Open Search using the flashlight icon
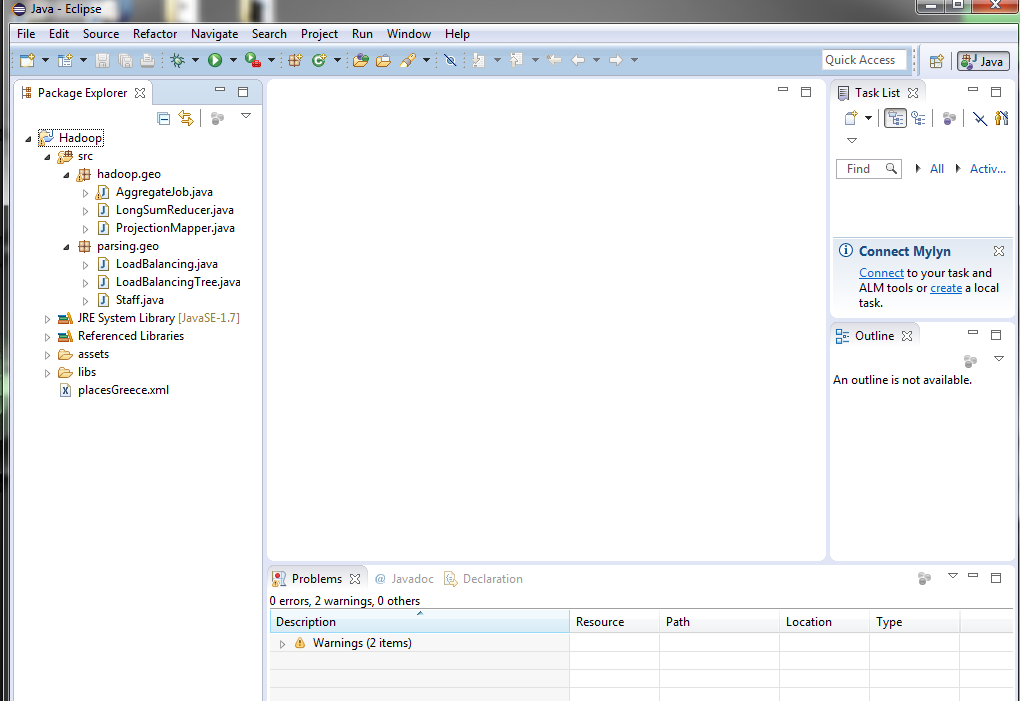The image size is (1020, 701). (x=408, y=60)
